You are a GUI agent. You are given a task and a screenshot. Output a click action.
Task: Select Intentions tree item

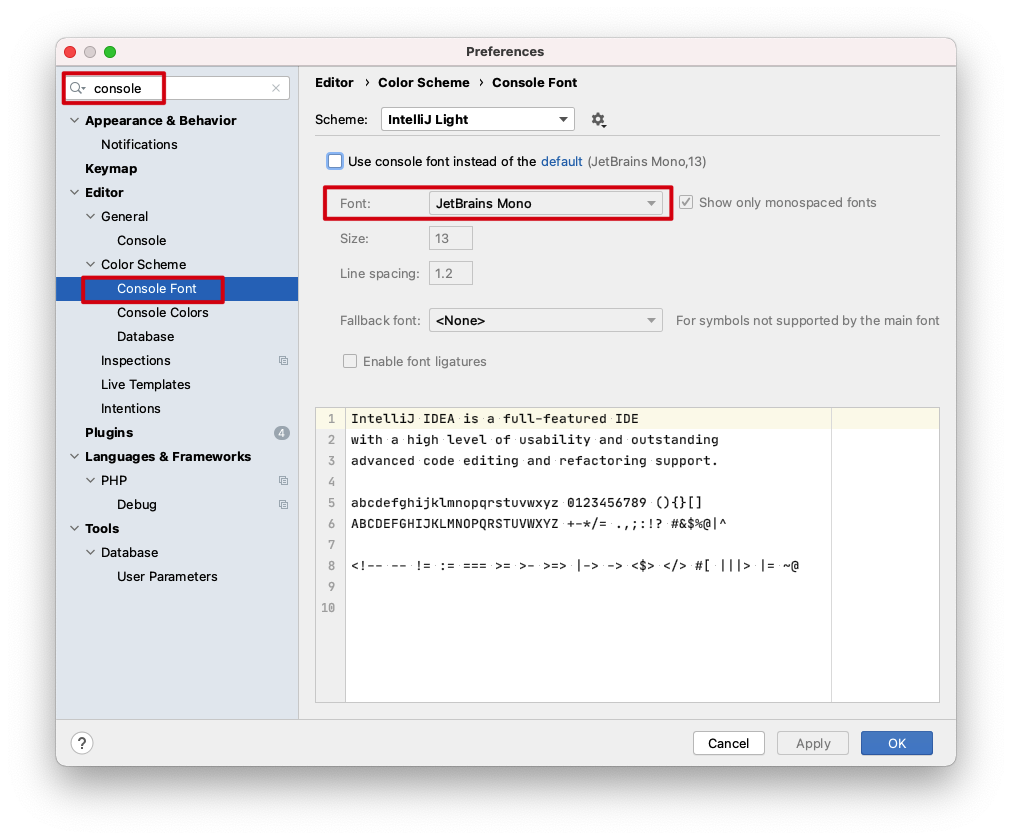click(130, 408)
